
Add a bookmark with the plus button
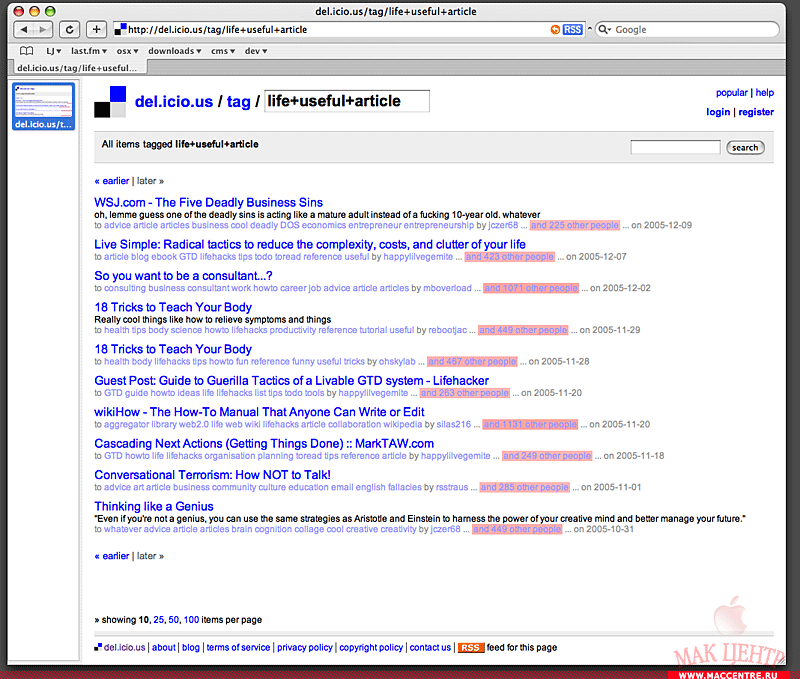pos(96,30)
